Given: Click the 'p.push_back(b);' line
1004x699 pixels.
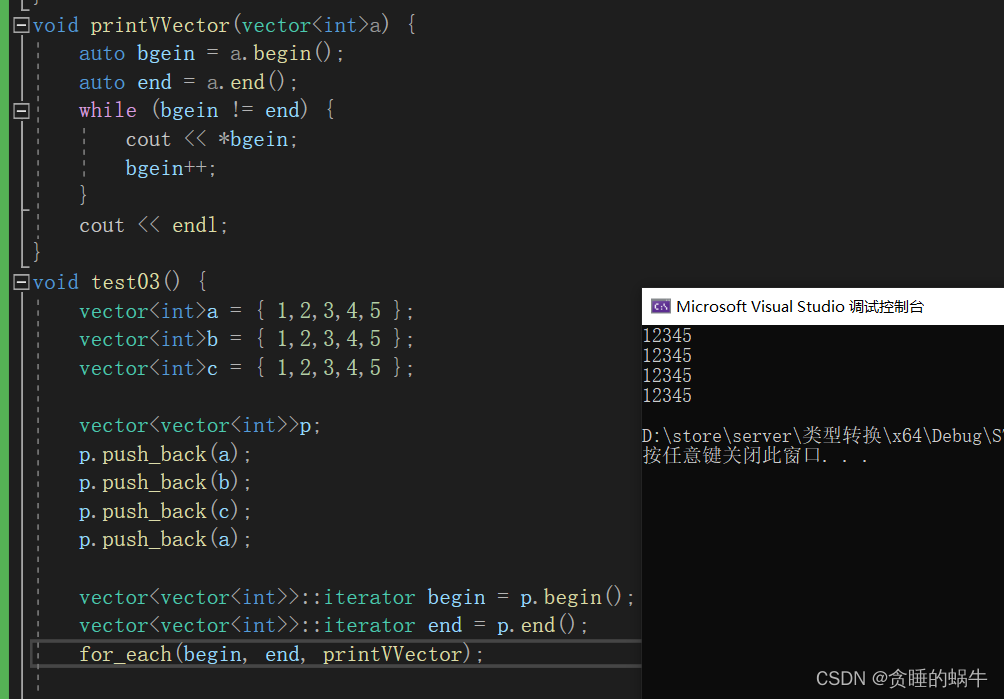Looking at the screenshot, I should click(165, 482).
